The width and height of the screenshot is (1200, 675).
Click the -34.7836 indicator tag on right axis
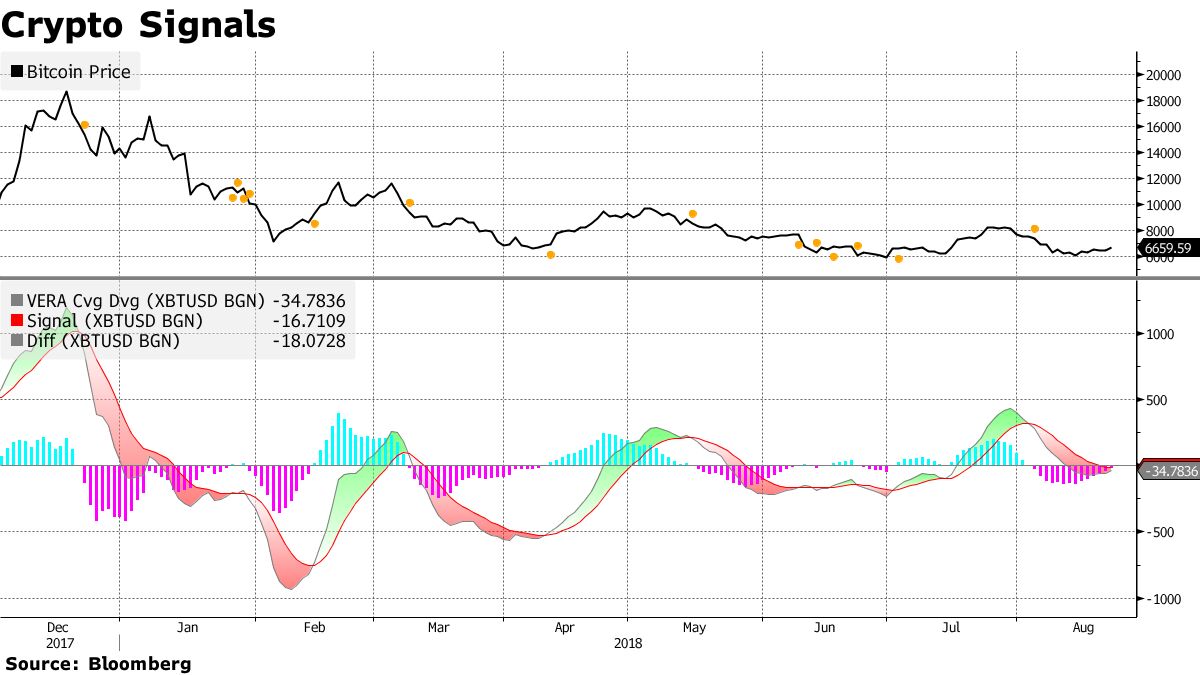pos(1170,470)
